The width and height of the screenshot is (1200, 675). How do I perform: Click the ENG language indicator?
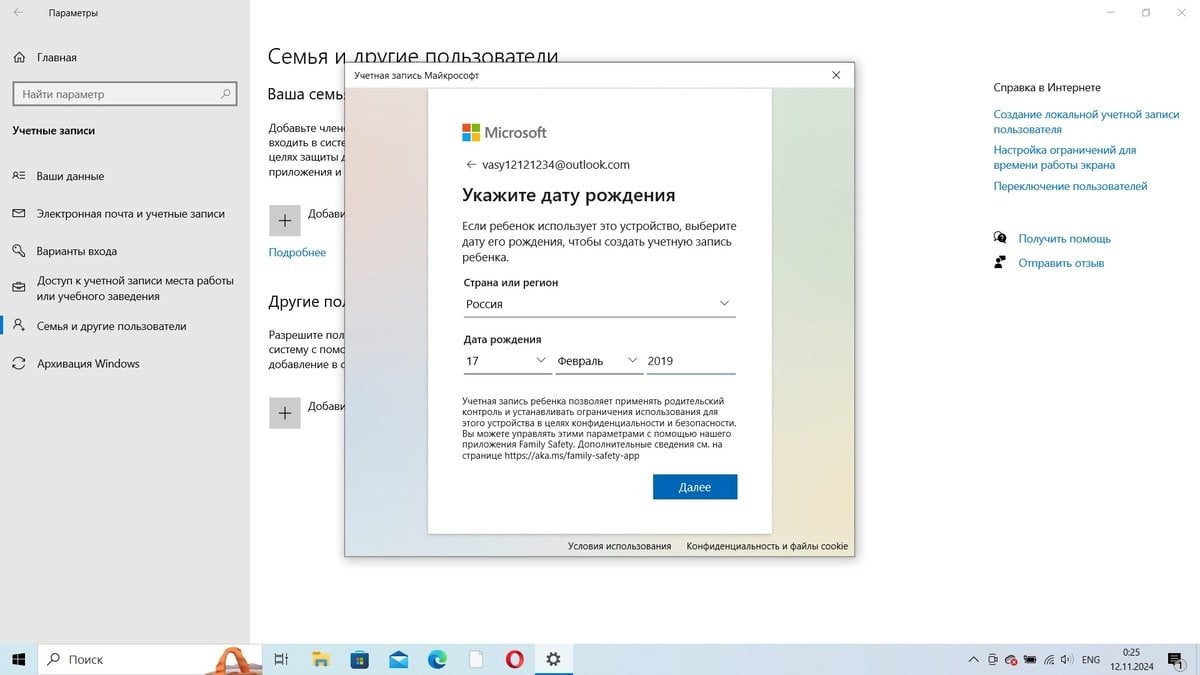1091,660
